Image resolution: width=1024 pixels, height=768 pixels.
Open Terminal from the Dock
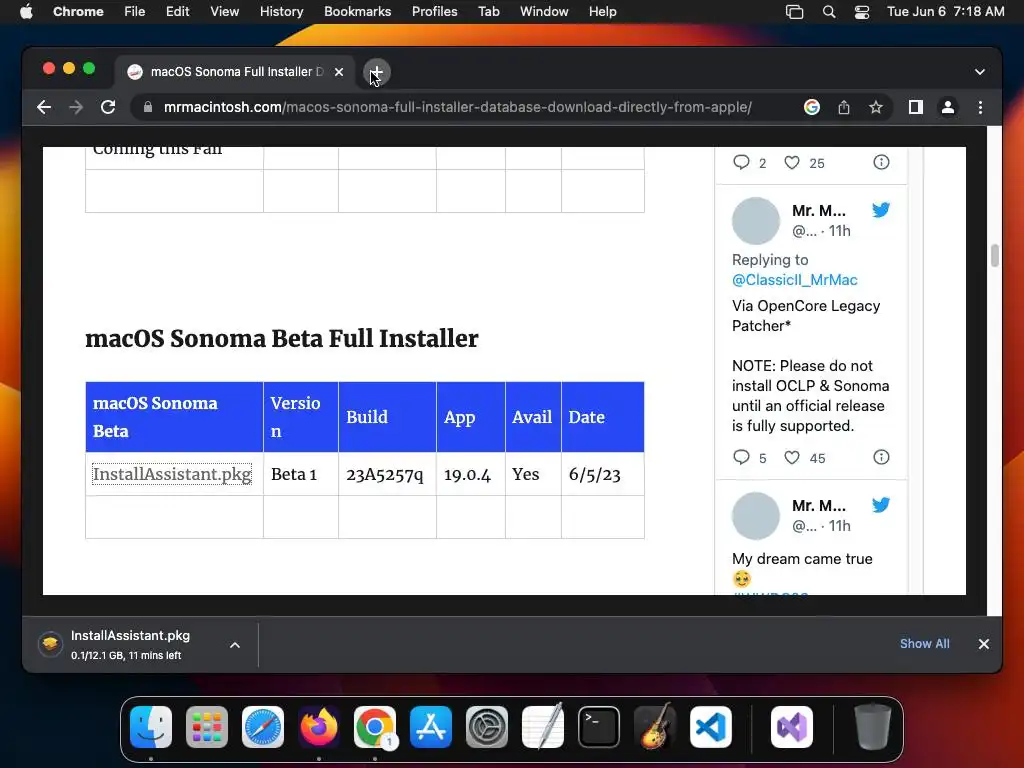click(x=599, y=727)
